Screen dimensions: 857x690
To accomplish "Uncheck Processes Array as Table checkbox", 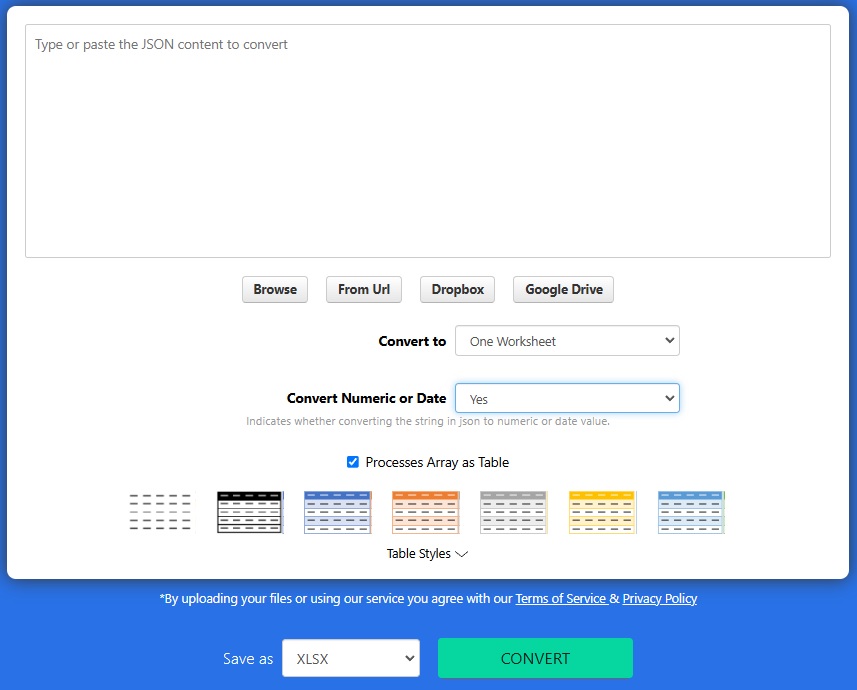I will coord(353,462).
